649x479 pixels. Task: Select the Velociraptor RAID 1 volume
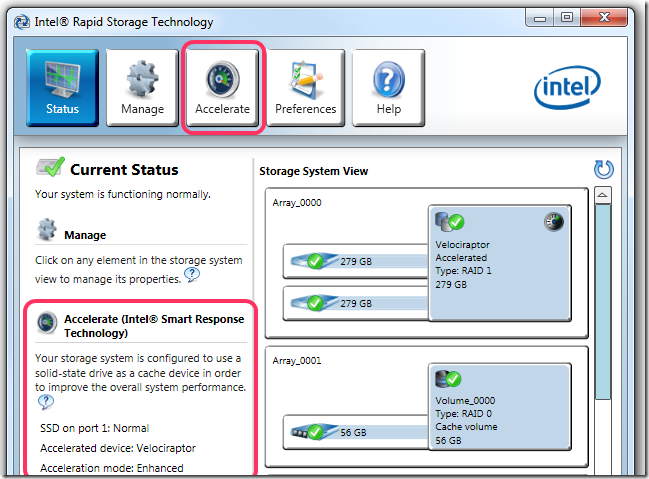500,262
